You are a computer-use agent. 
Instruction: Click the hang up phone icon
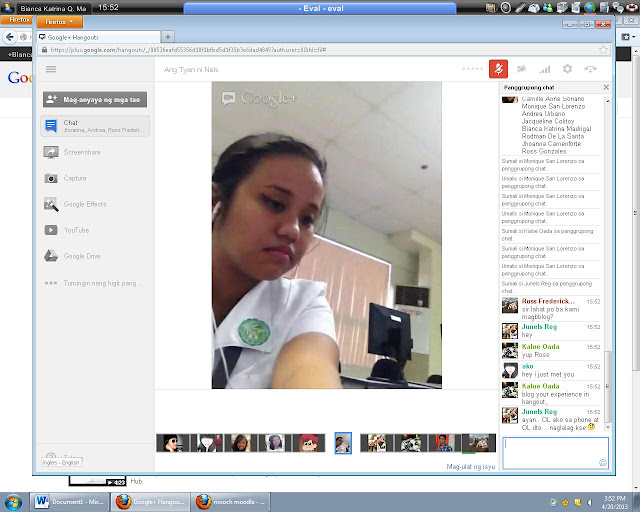(x=590, y=69)
